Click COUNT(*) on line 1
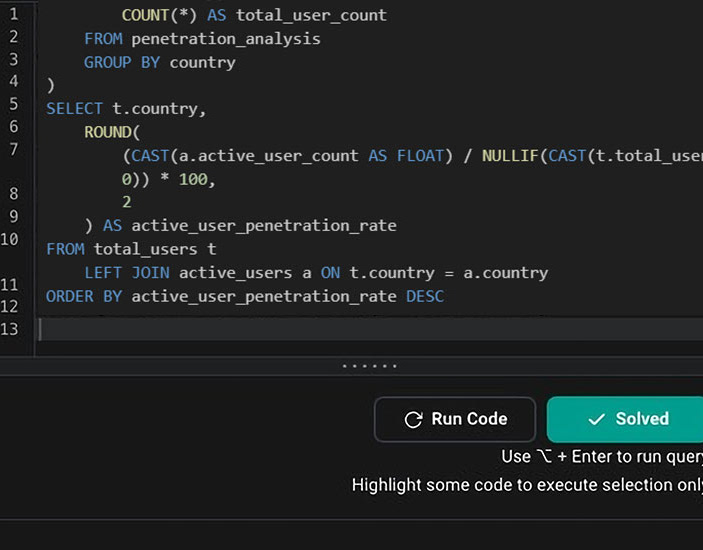The image size is (703, 550). pos(159,16)
